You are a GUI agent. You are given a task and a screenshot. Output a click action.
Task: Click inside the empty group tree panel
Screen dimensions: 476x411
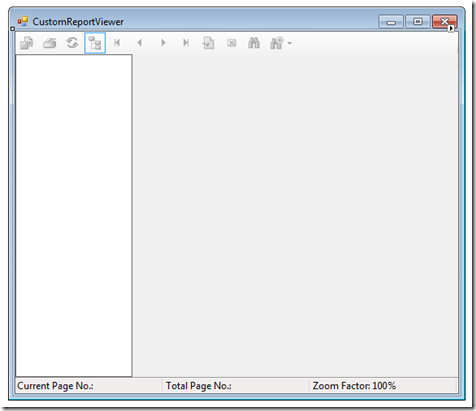pos(74,216)
